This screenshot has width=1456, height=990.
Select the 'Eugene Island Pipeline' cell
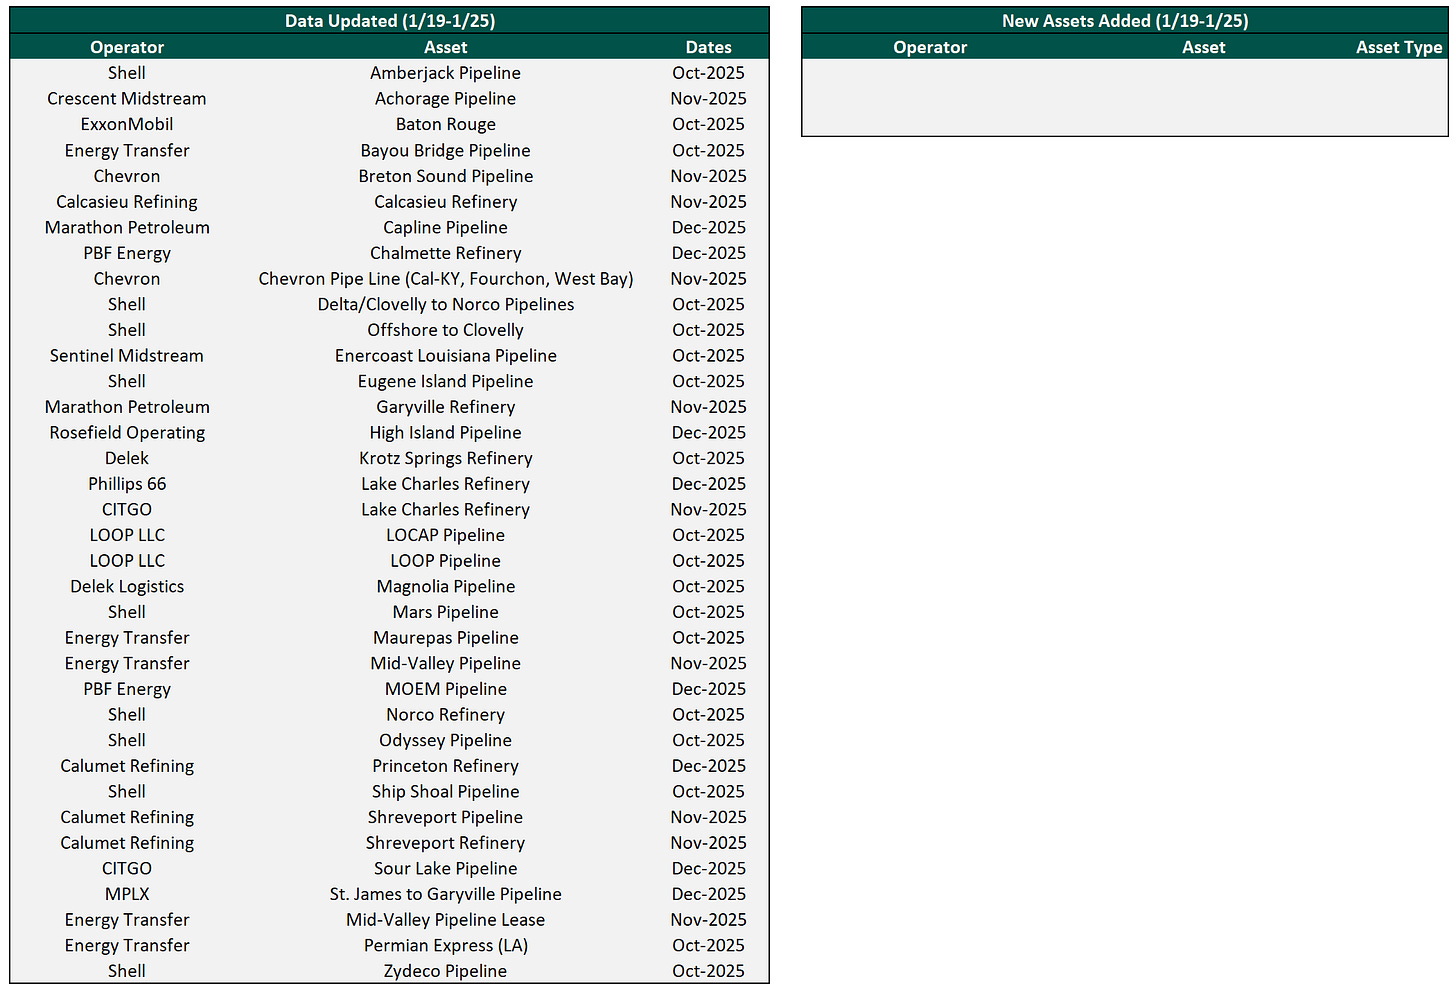click(445, 381)
